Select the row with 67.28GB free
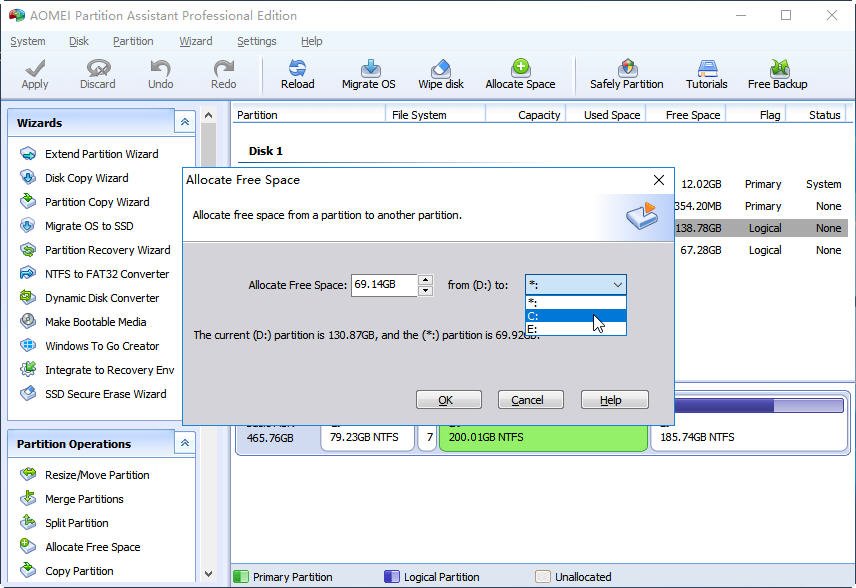Viewport: 856px width, 588px height. 761,250
